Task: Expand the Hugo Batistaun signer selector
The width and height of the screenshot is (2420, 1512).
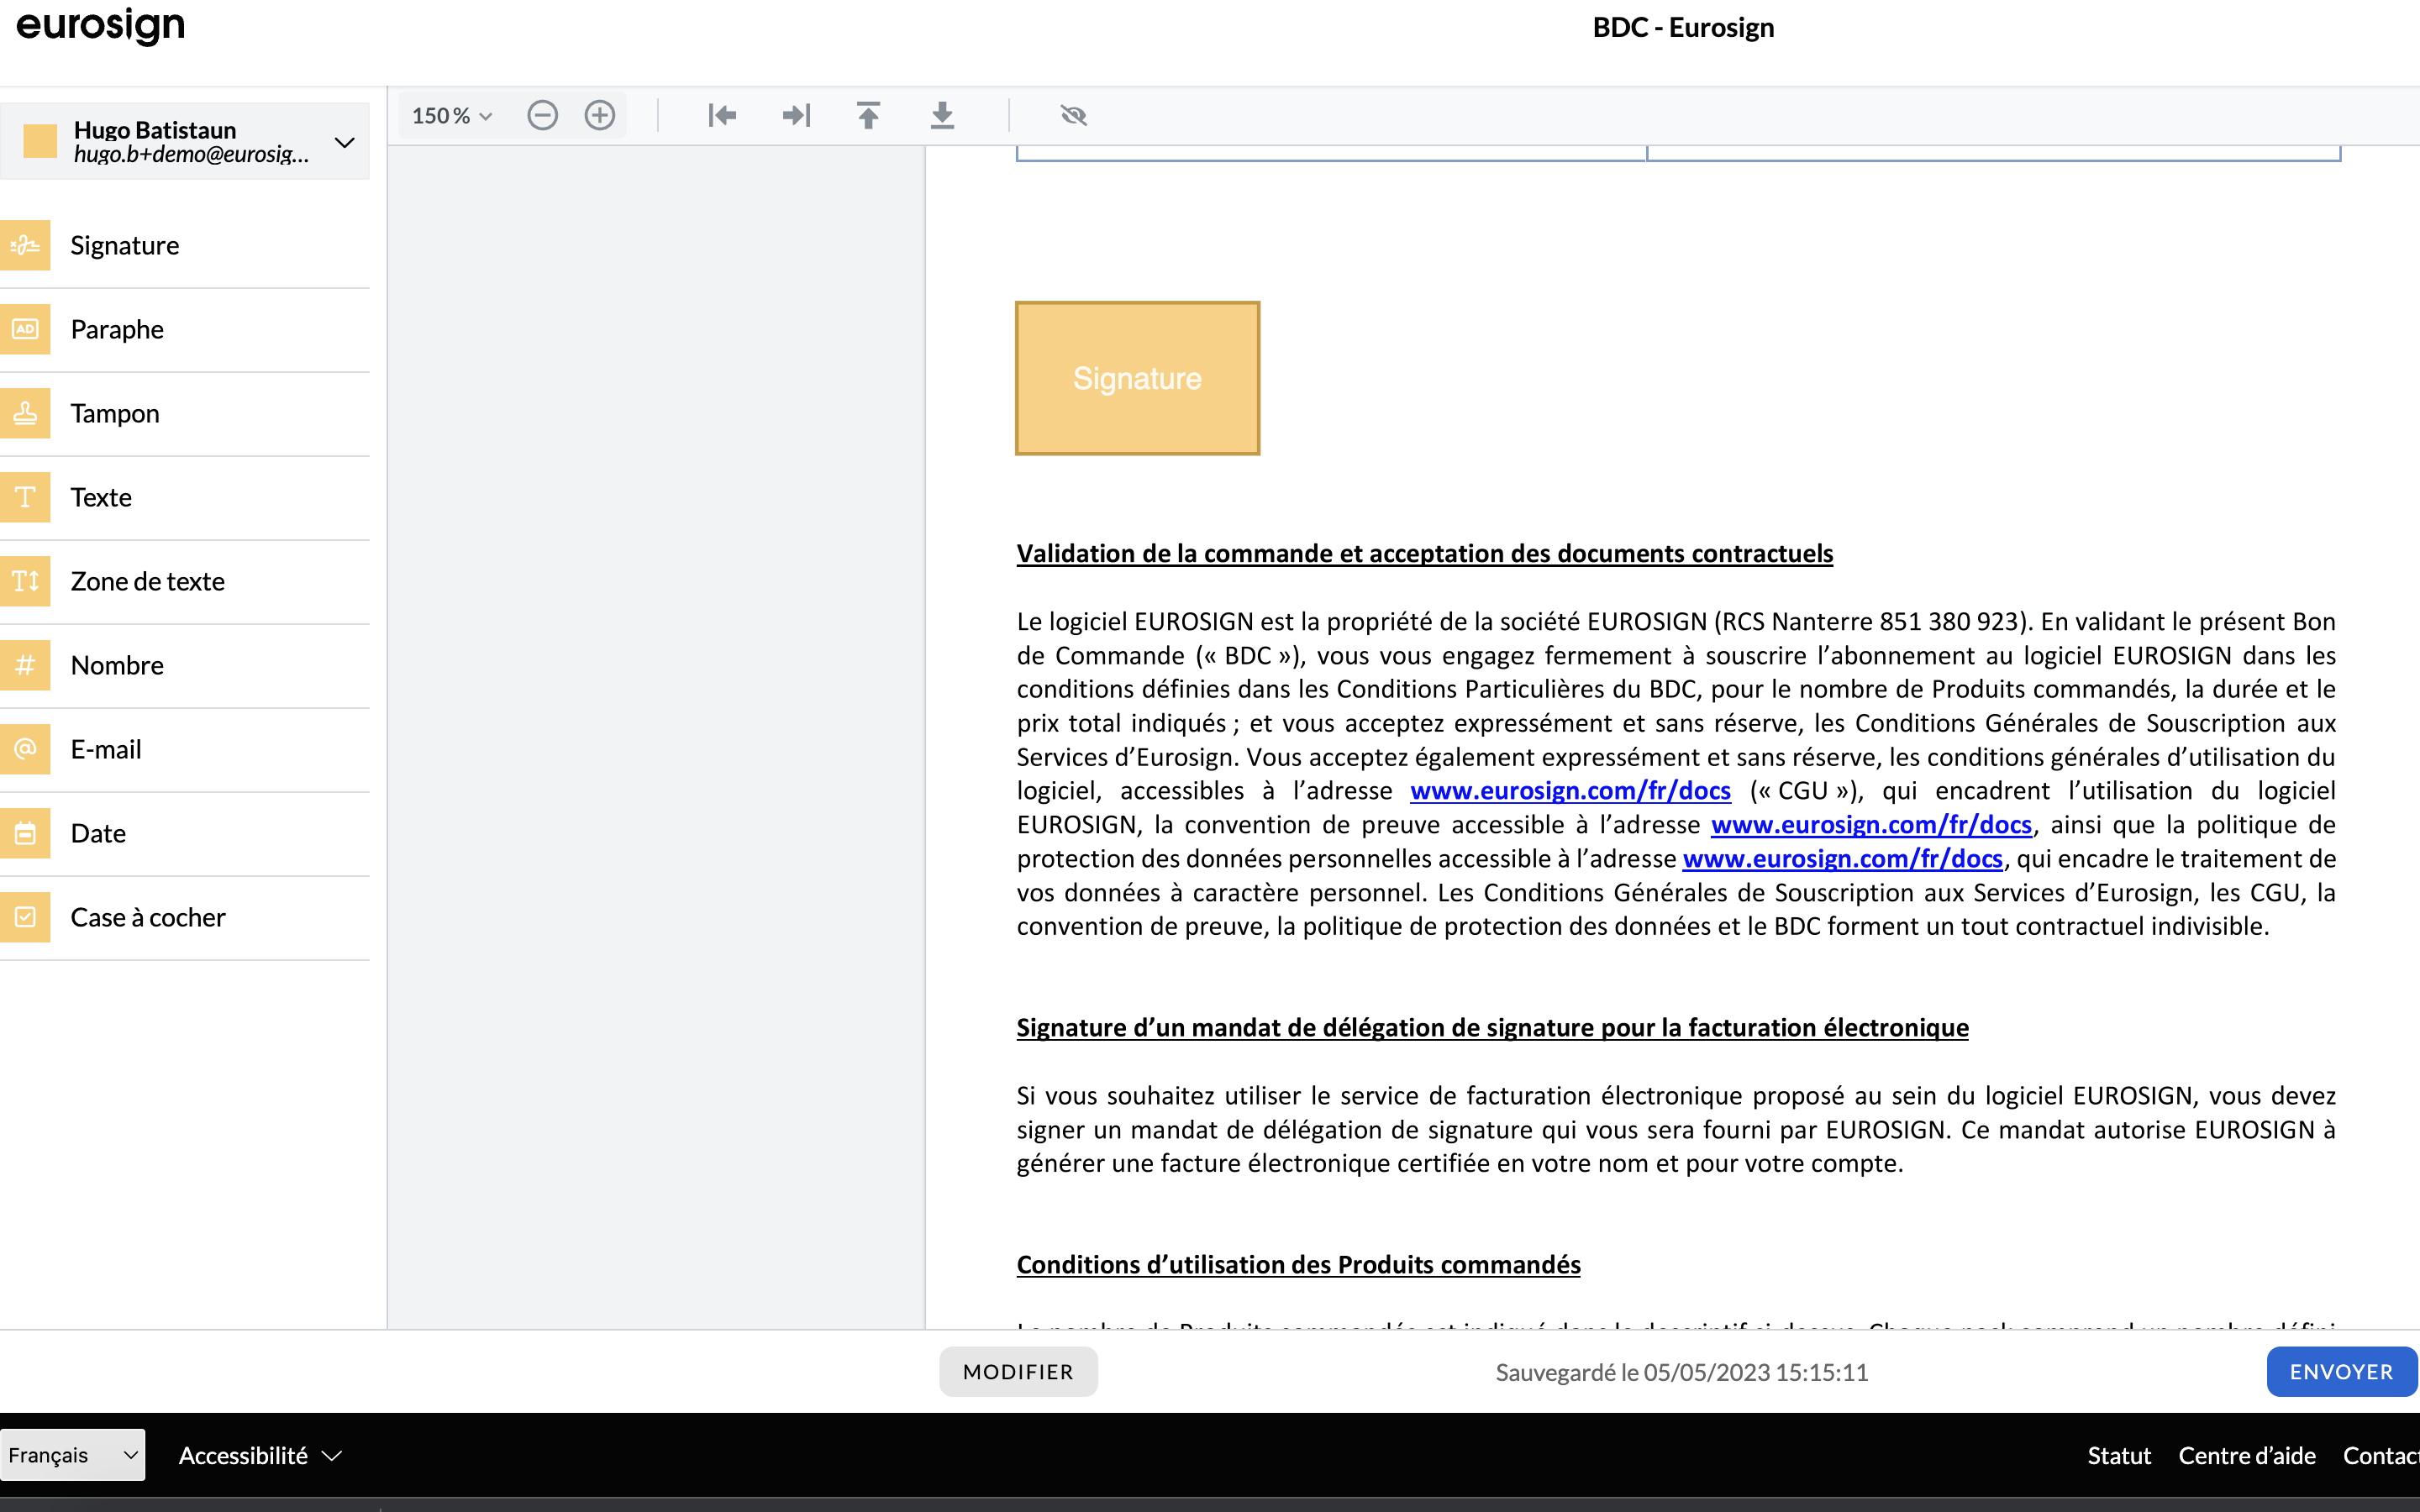Action: 185,141
